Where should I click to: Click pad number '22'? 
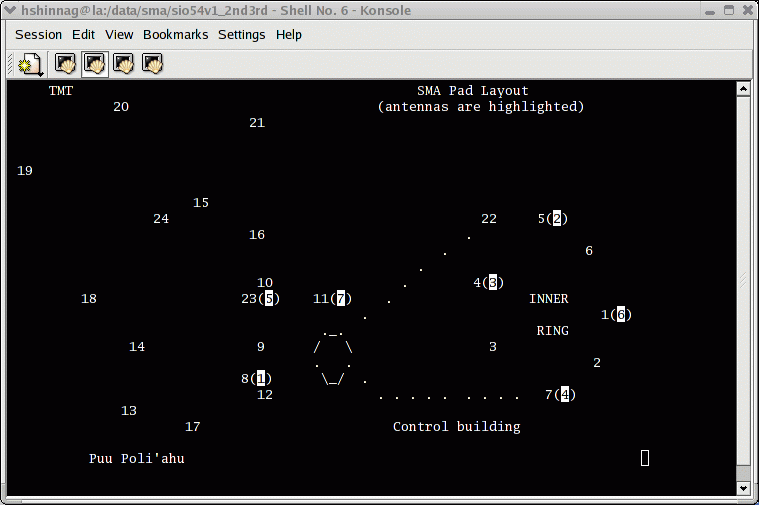tap(489, 219)
